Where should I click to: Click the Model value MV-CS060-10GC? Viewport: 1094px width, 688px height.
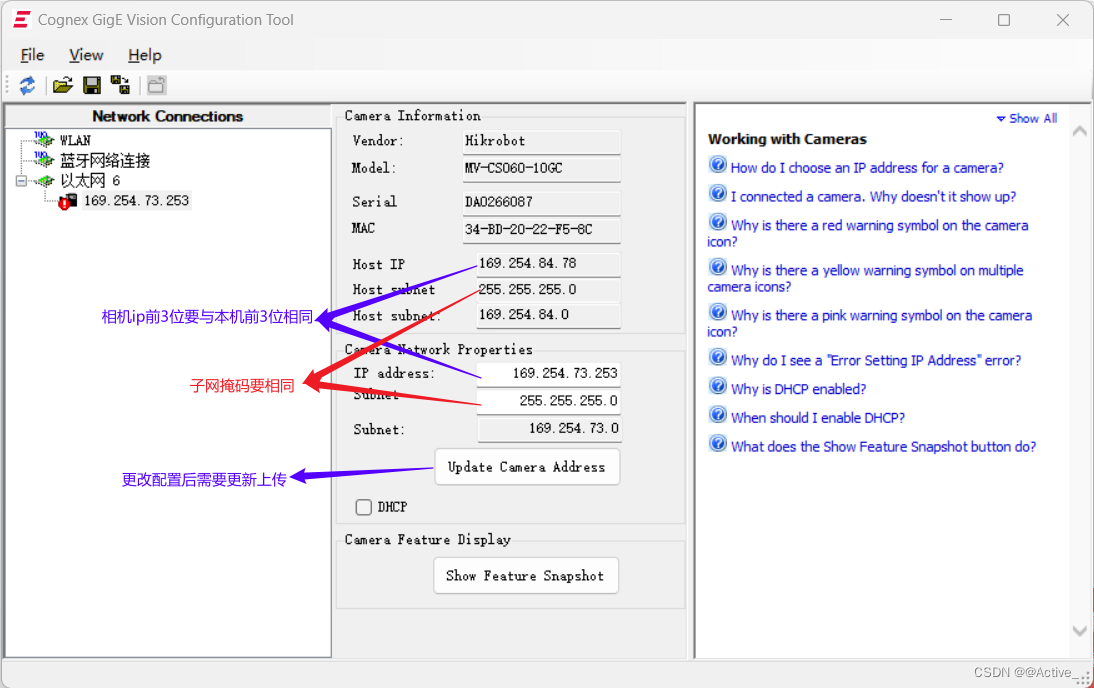541,169
